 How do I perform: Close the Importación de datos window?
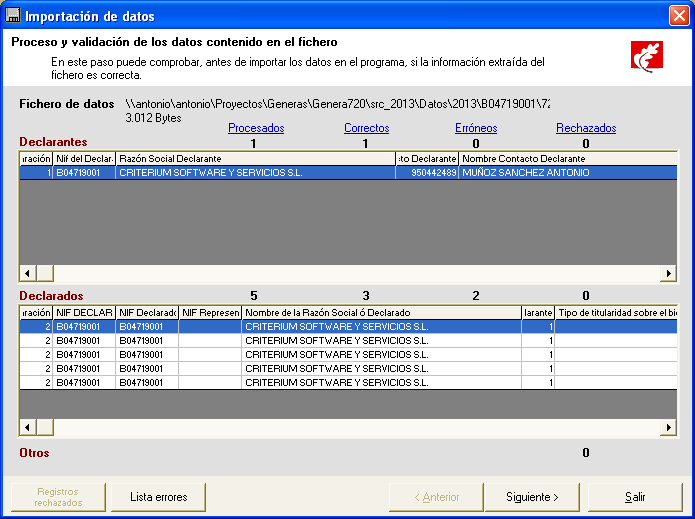coord(679,16)
